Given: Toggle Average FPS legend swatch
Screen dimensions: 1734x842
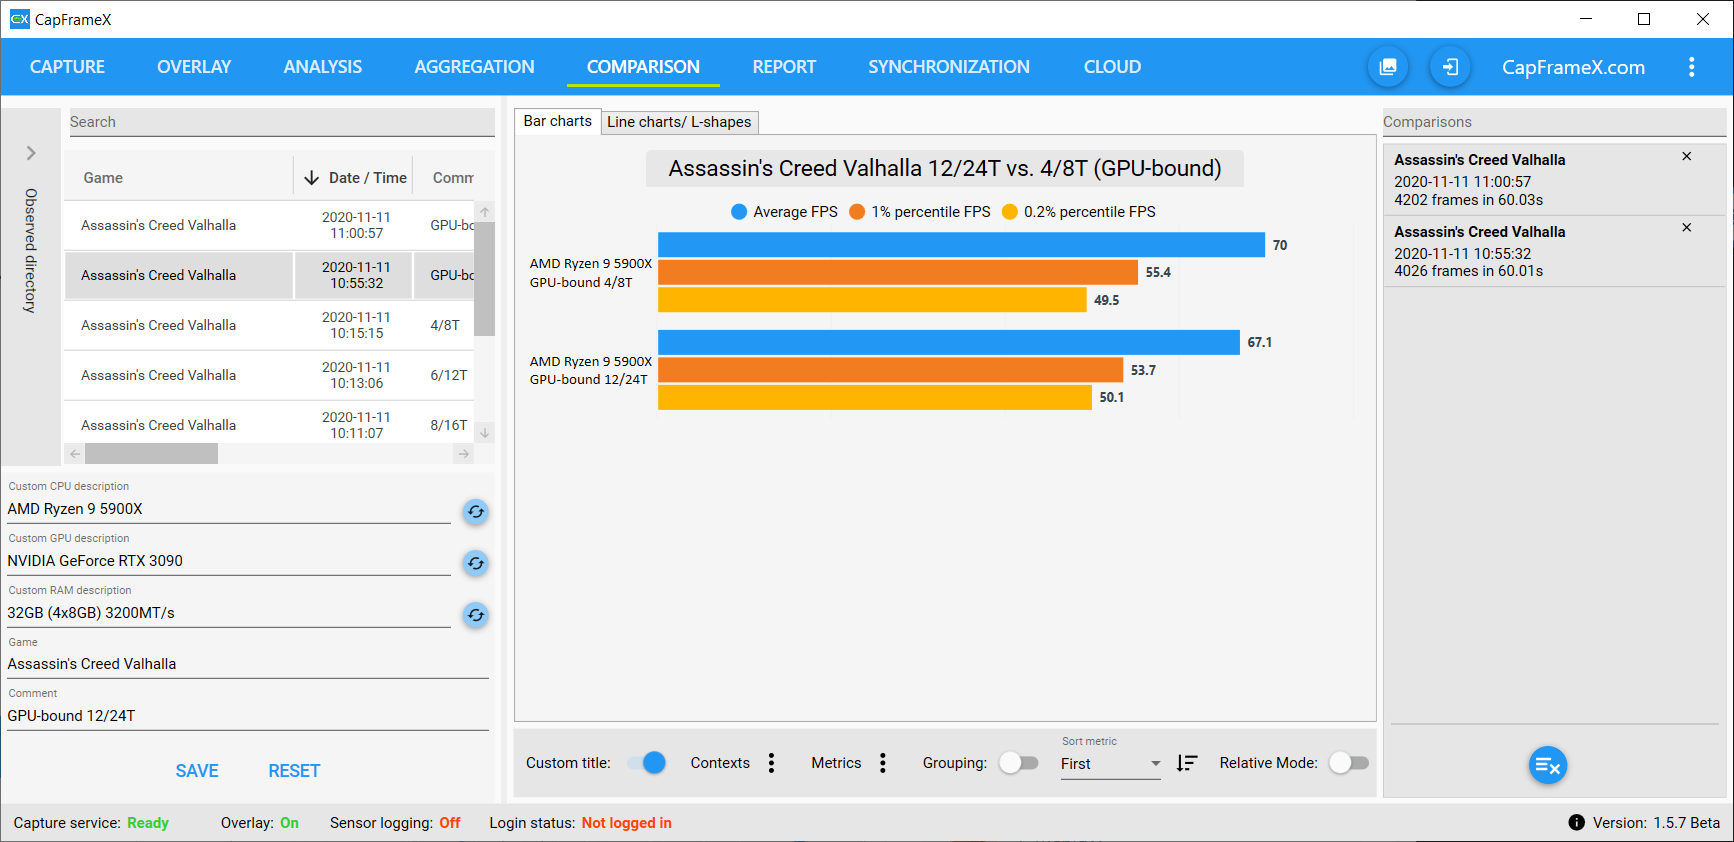Looking at the screenshot, I should click(739, 212).
